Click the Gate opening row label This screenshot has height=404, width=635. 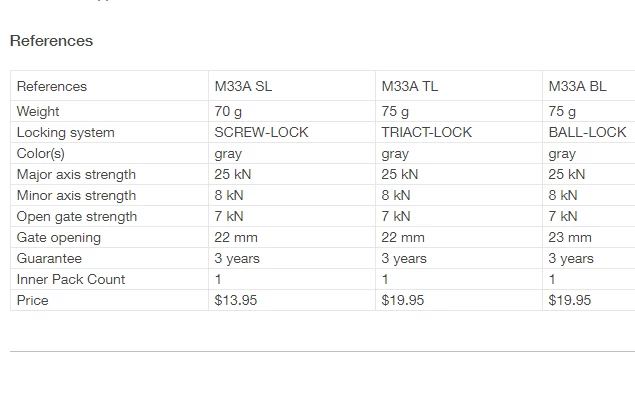[59, 237]
